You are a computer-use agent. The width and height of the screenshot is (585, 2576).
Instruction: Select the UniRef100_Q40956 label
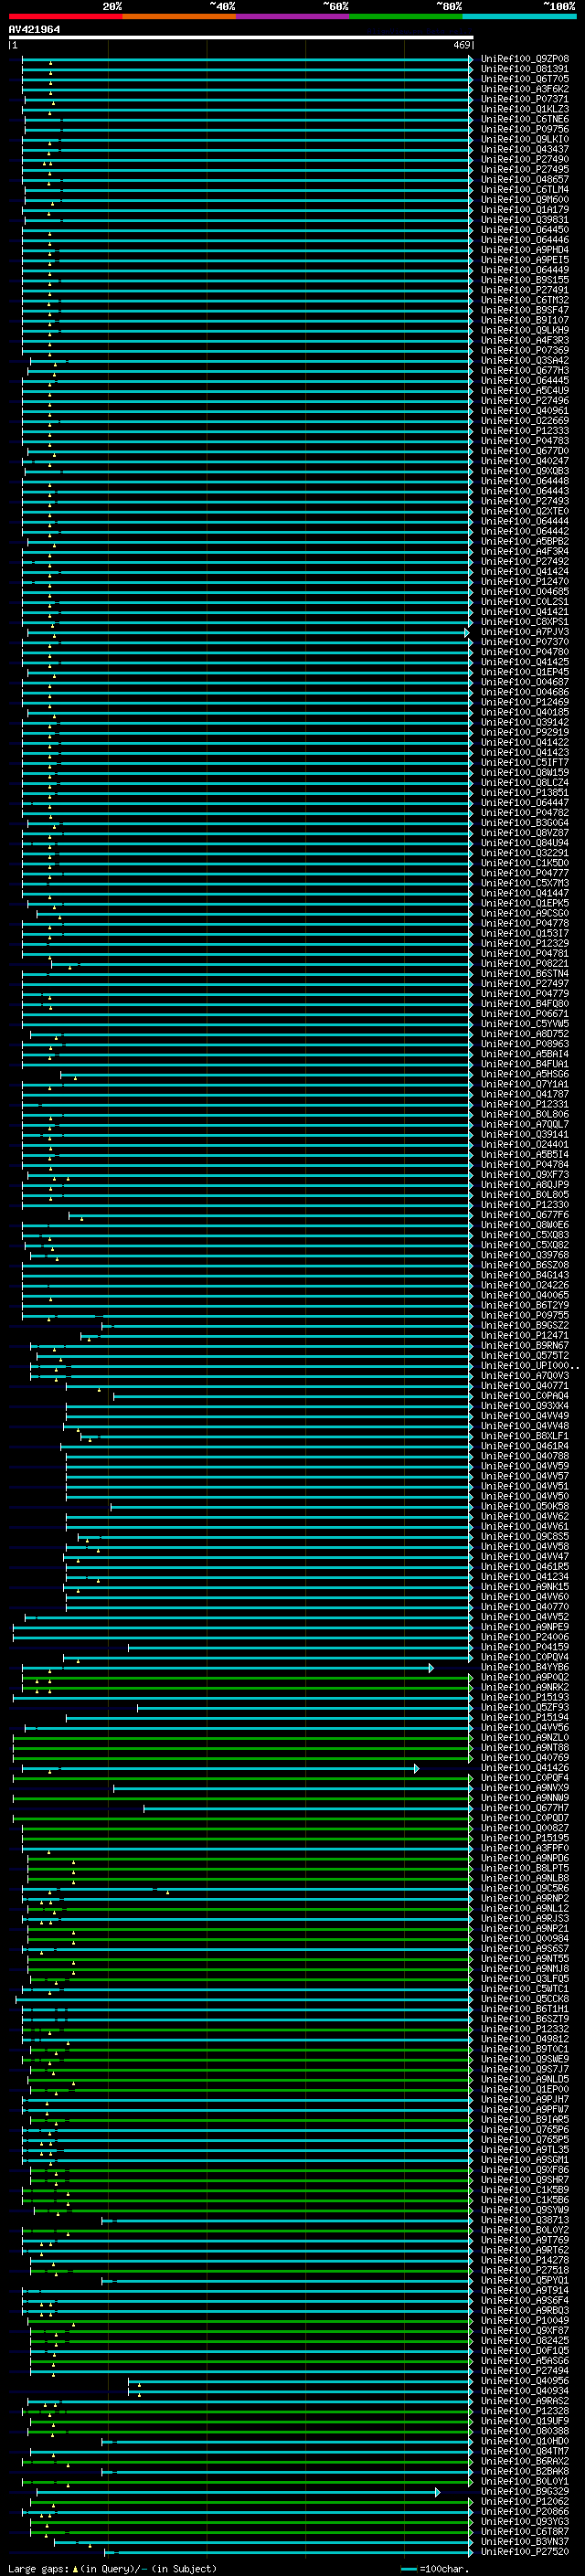coord(524,2381)
